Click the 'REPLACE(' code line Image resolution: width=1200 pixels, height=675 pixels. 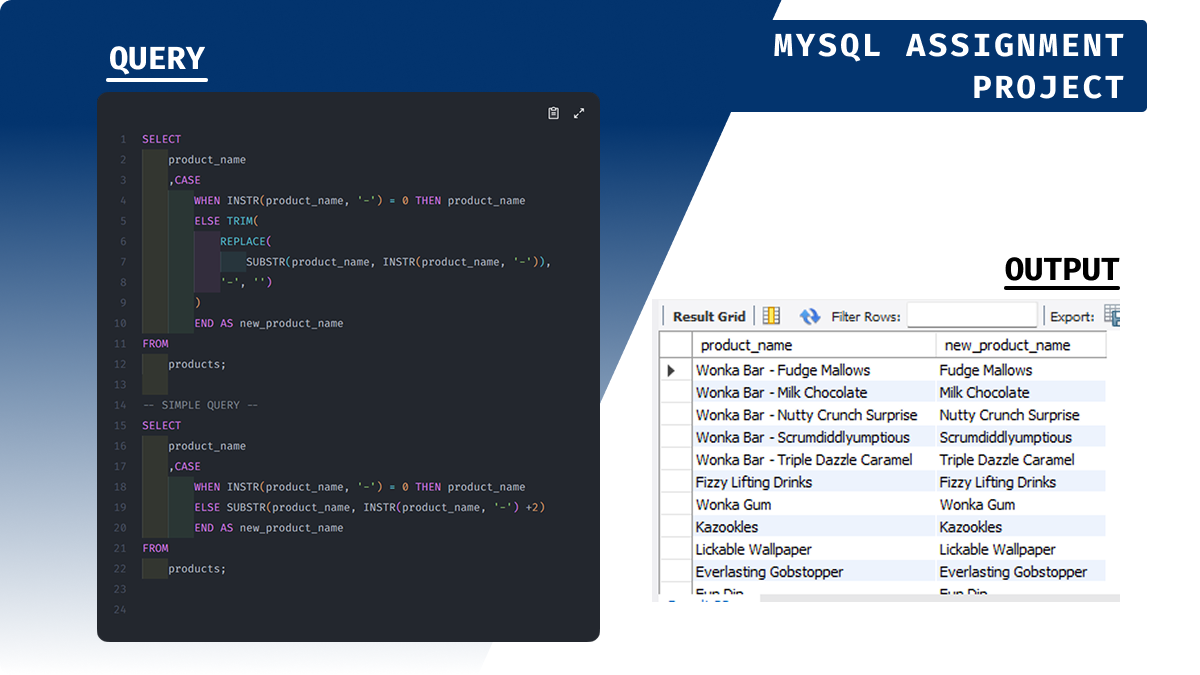[x=246, y=241]
